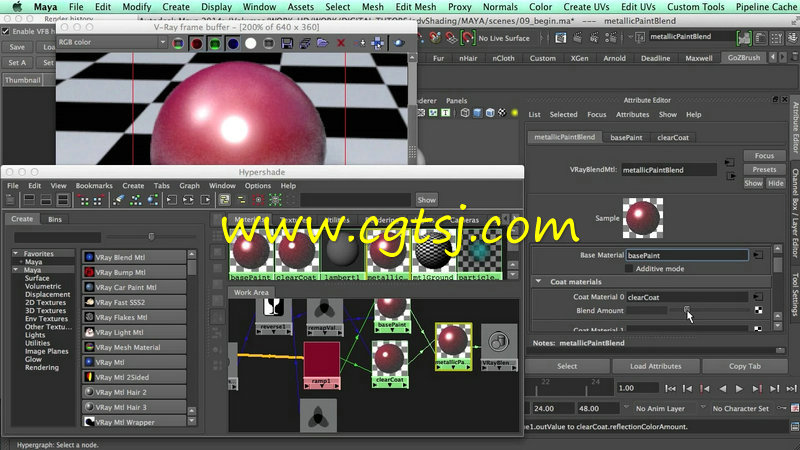Select basePaint material swatch in Hypershade
800x450 pixels.
tap(251, 255)
